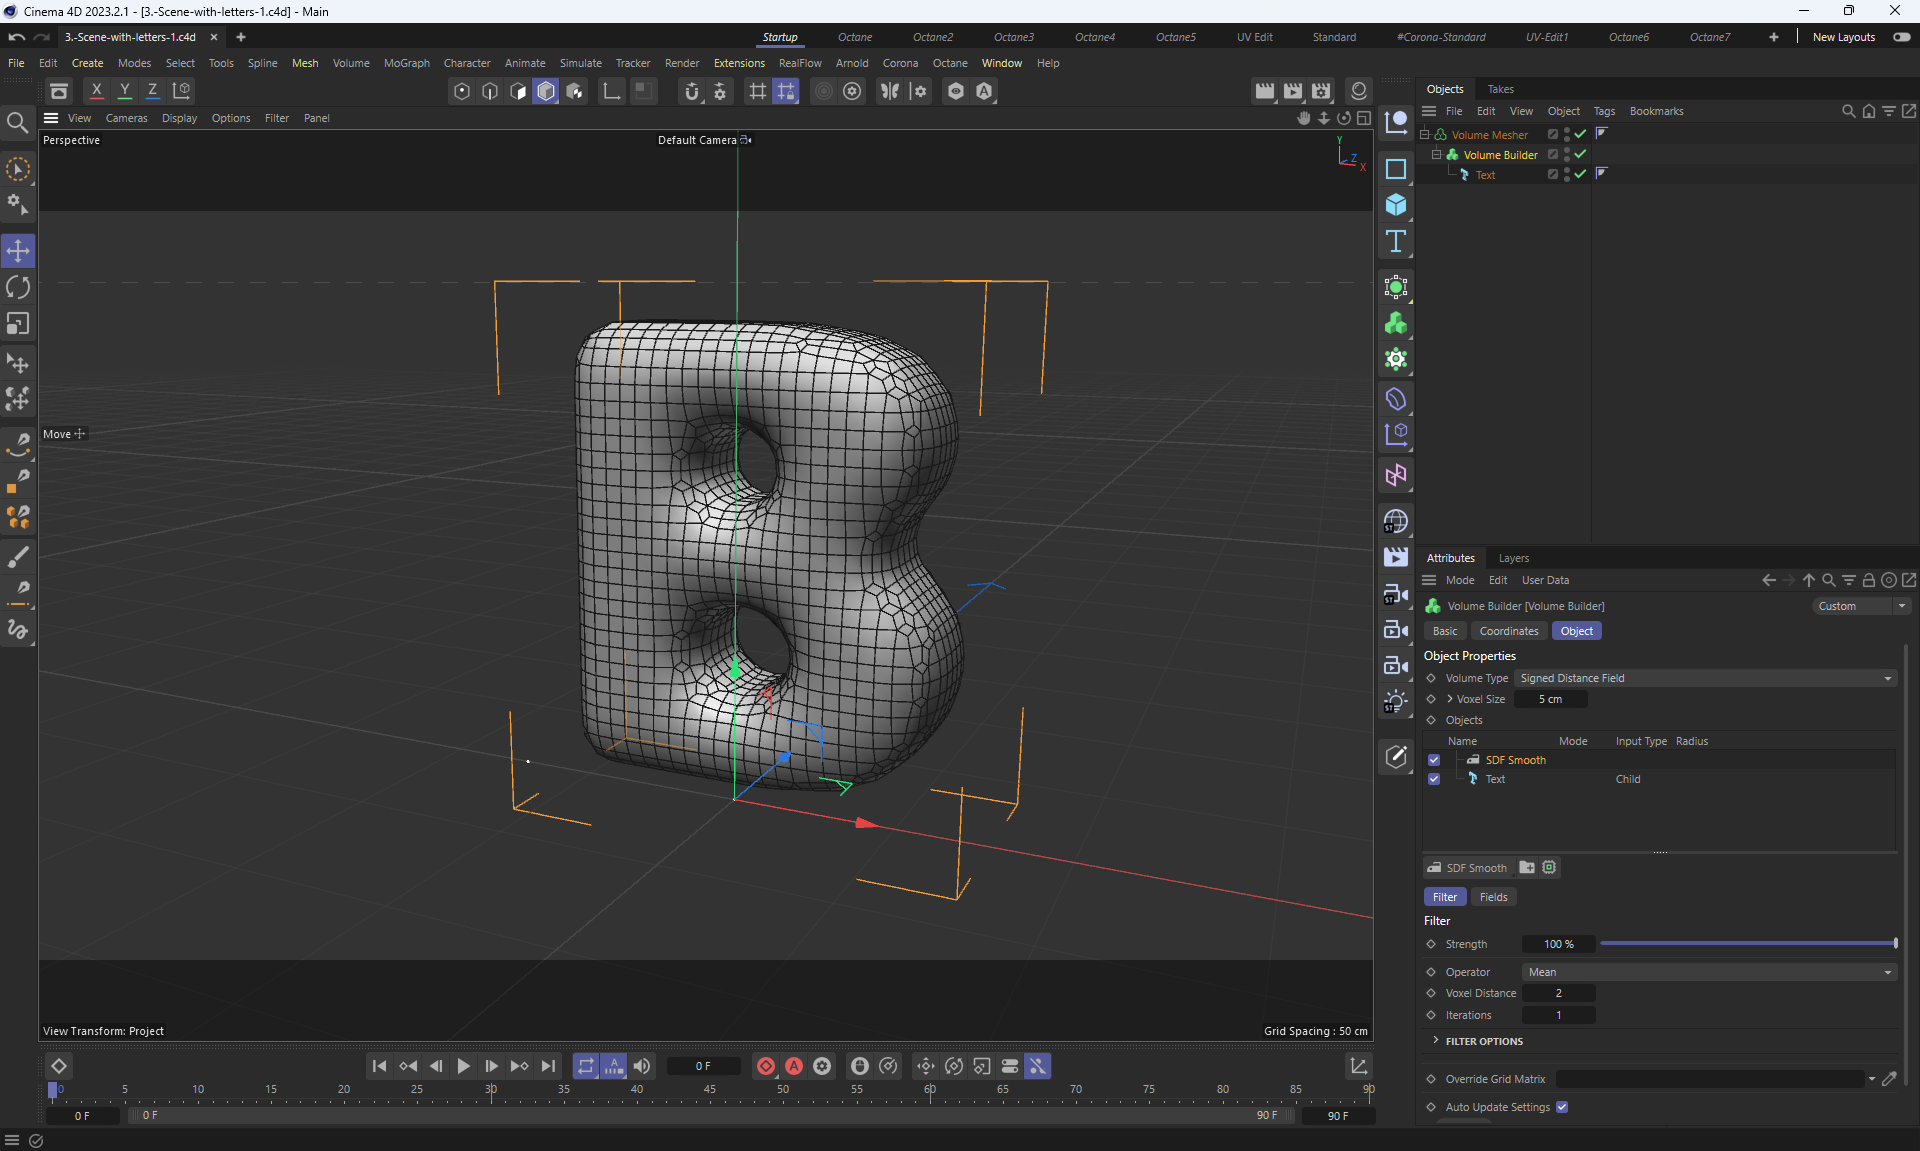Click the Record Active Objects button

(766, 1066)
